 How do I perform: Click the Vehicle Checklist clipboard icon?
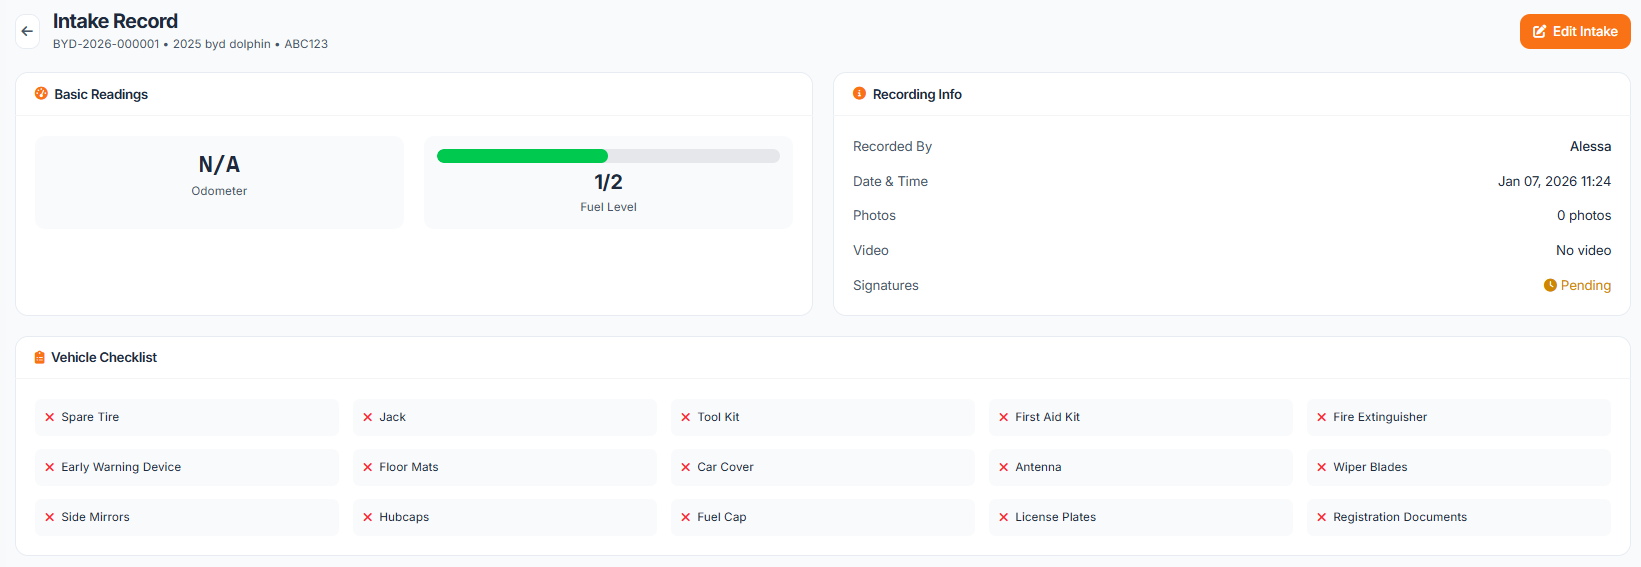tap(39, 358)
